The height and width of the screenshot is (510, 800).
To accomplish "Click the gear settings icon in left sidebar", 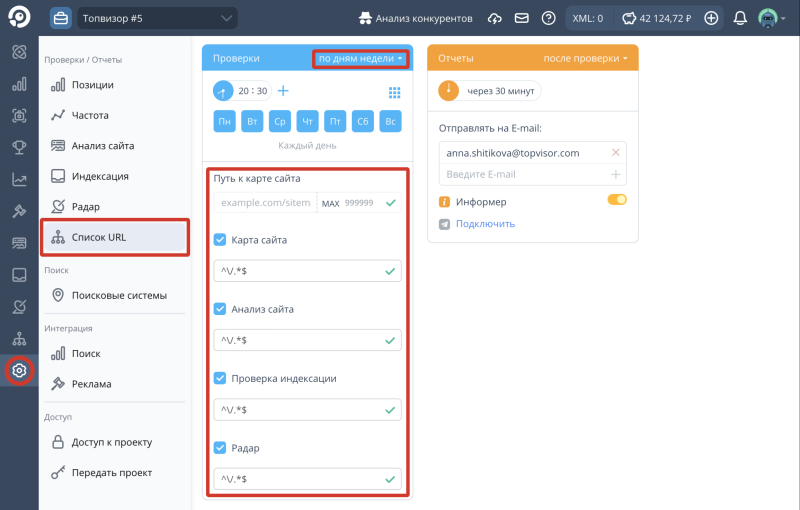I will (x=19, y=371).
